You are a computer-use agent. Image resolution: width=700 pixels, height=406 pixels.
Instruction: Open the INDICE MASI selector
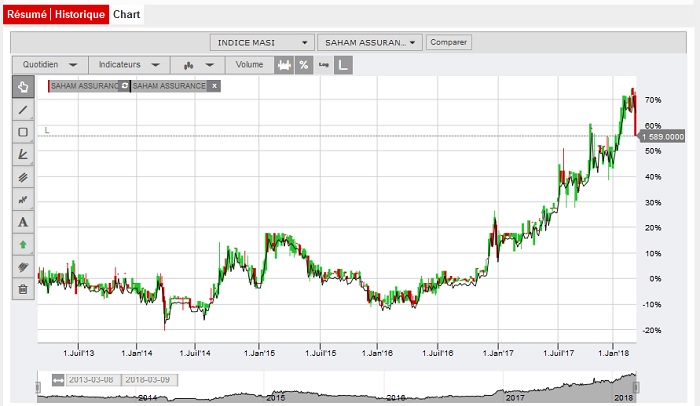point(262,43)
